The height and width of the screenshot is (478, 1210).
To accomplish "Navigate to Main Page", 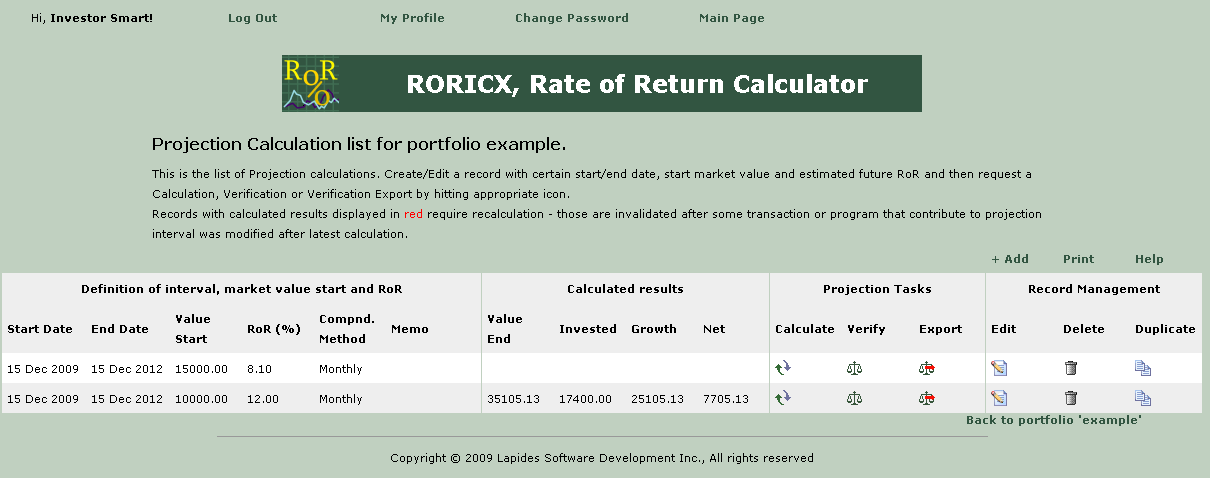I will click(731, 18).
